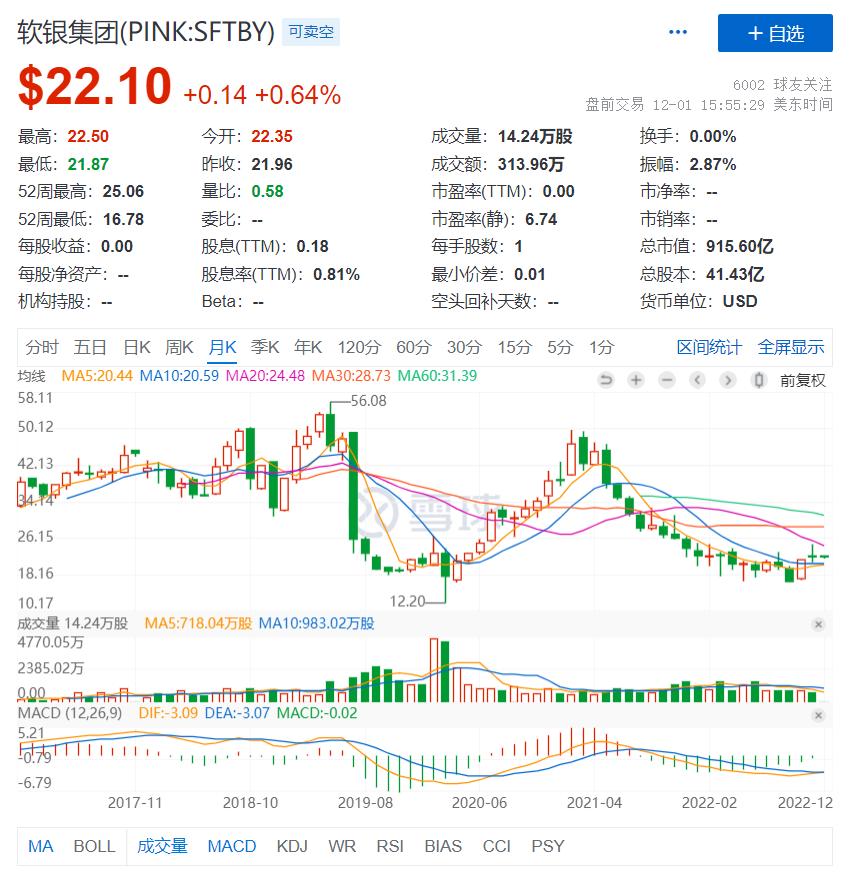The width and height of the screenshot is (856, 872).
Task: Click the 市盈率(静) value 6.74
Action: pos(541,219)
